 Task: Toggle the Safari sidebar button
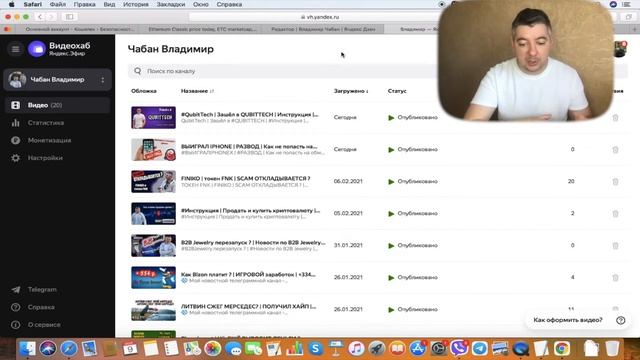70,17
